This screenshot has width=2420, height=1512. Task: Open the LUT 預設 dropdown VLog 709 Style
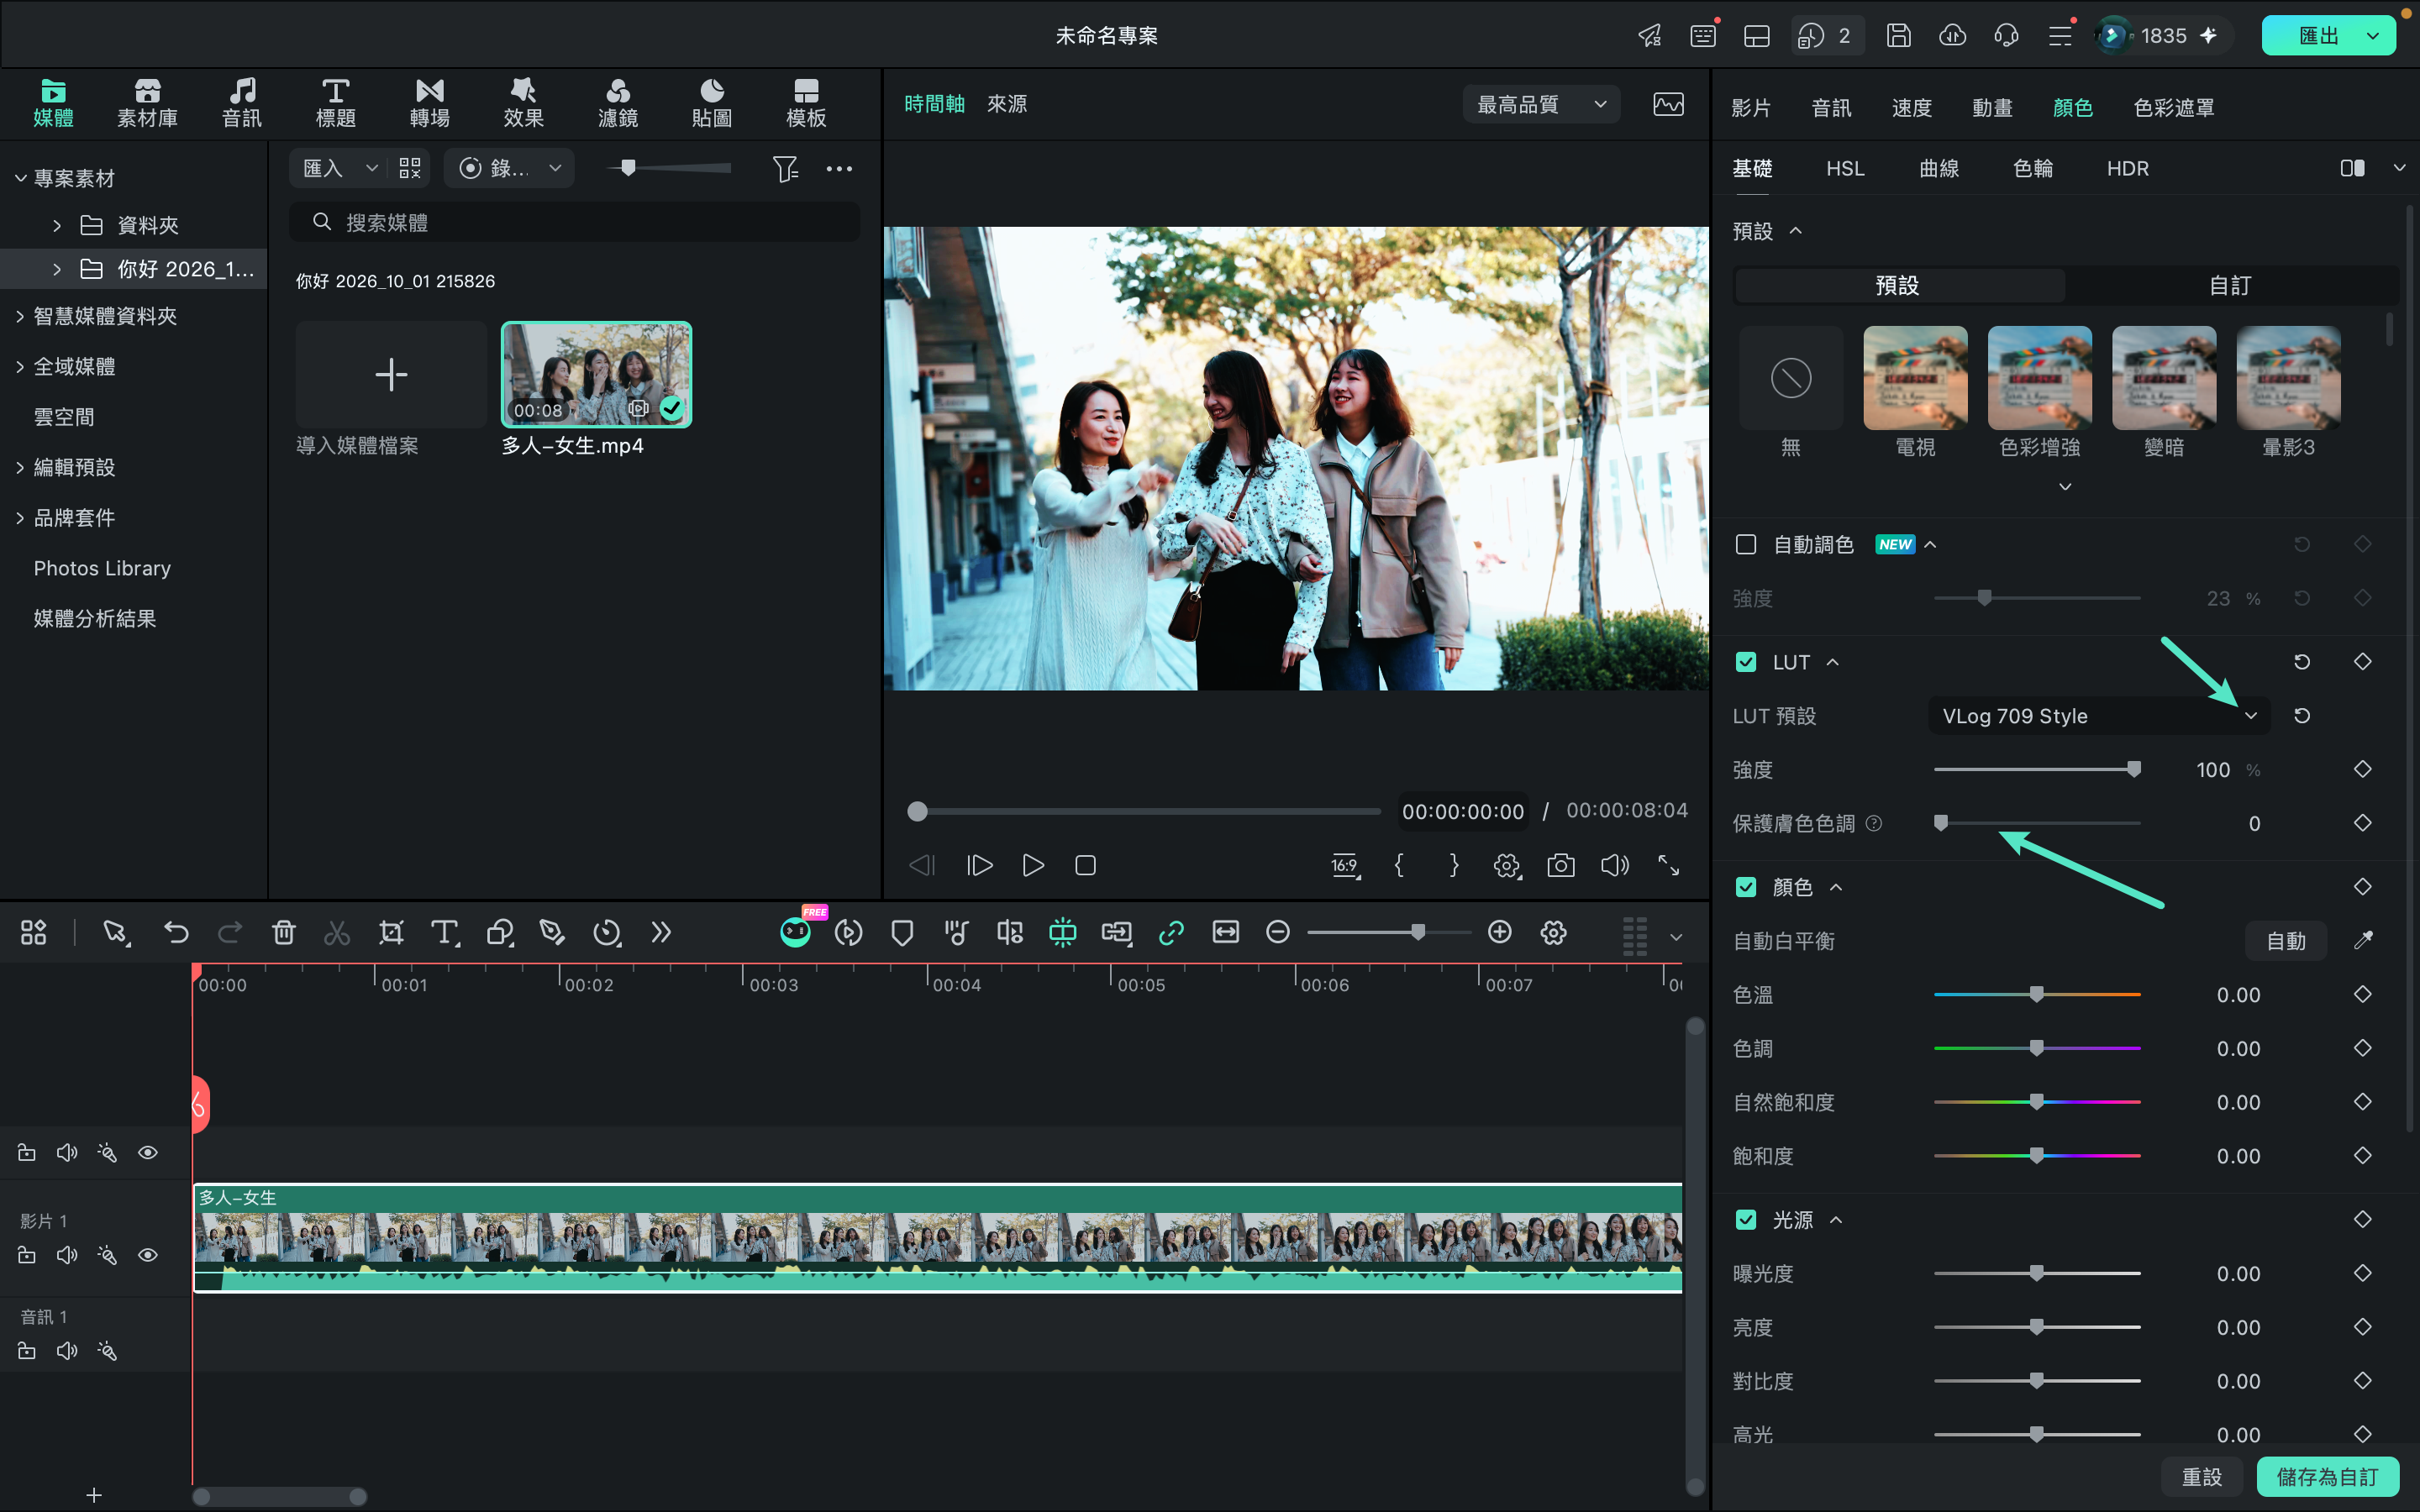2098,716
